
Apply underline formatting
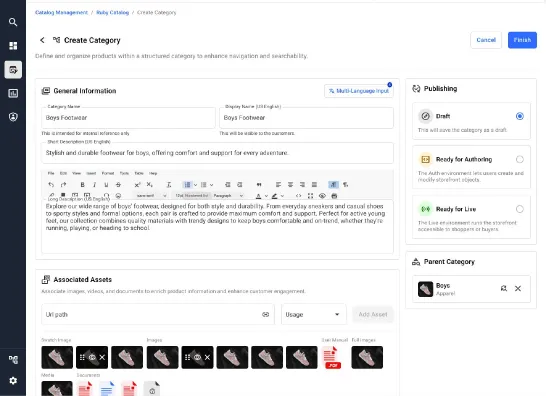[x=106, y=185]
